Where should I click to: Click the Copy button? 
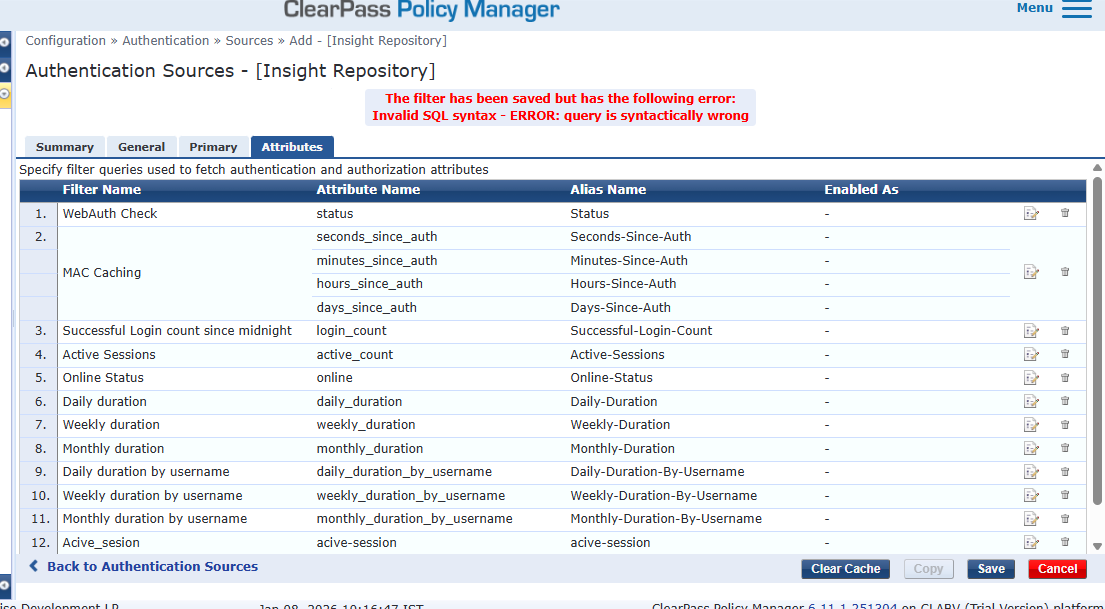(928, 569)
